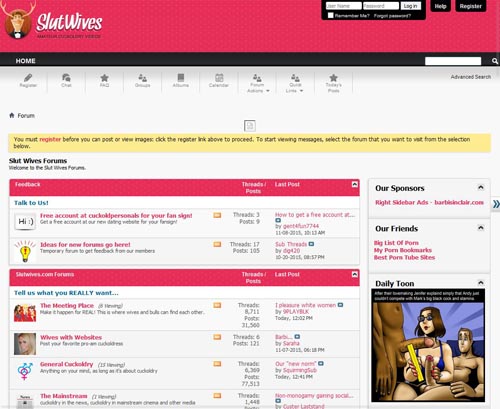Click the Groups icon in toolbar

[143, 78]
